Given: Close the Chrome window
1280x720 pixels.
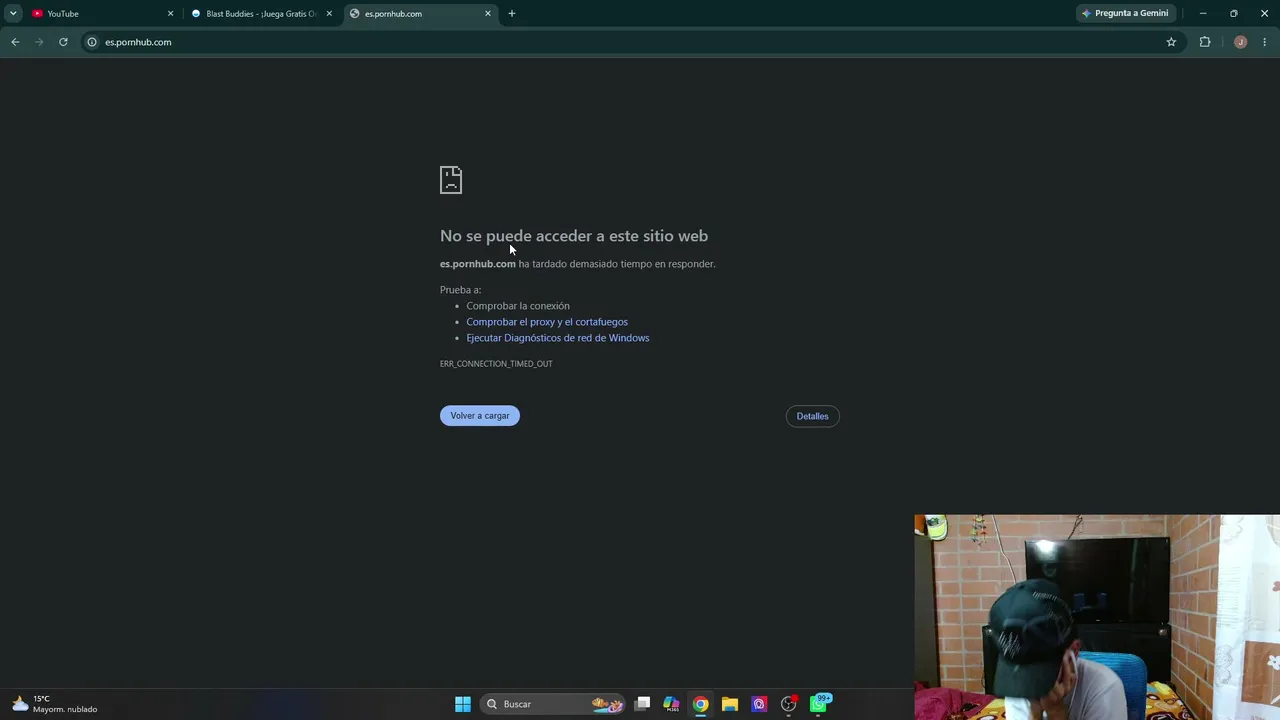Looking at the screenshot, I should [1264, 13].
